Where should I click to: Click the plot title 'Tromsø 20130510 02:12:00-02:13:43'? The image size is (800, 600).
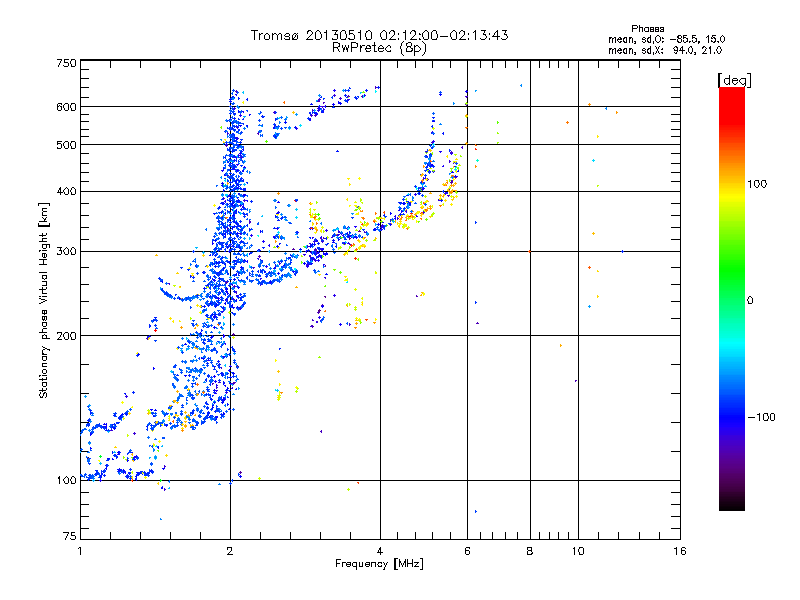(x=379, y=35)
